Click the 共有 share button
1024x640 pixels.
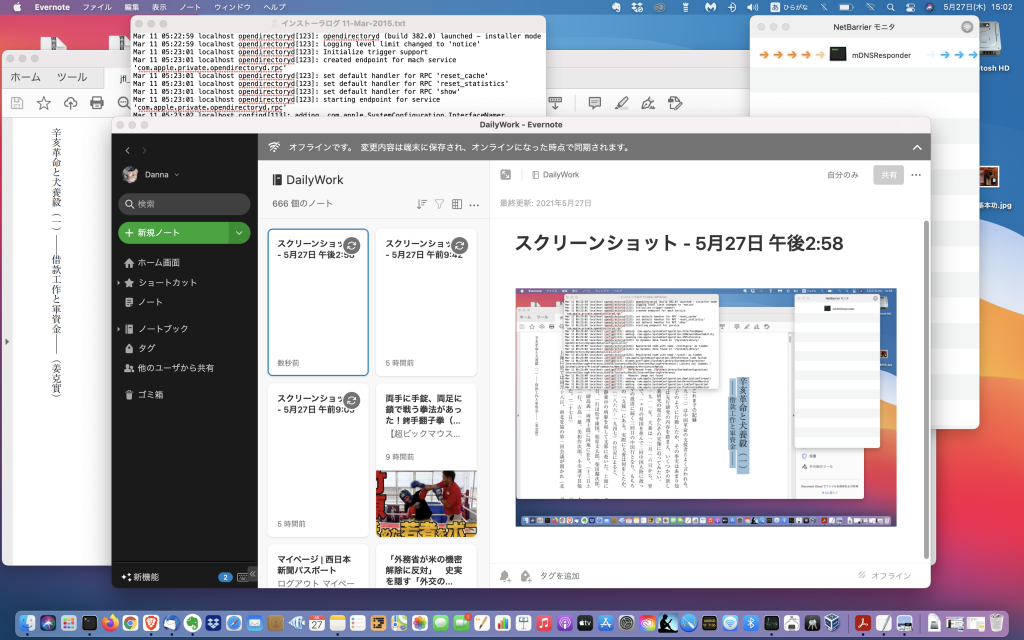[889, 175]
